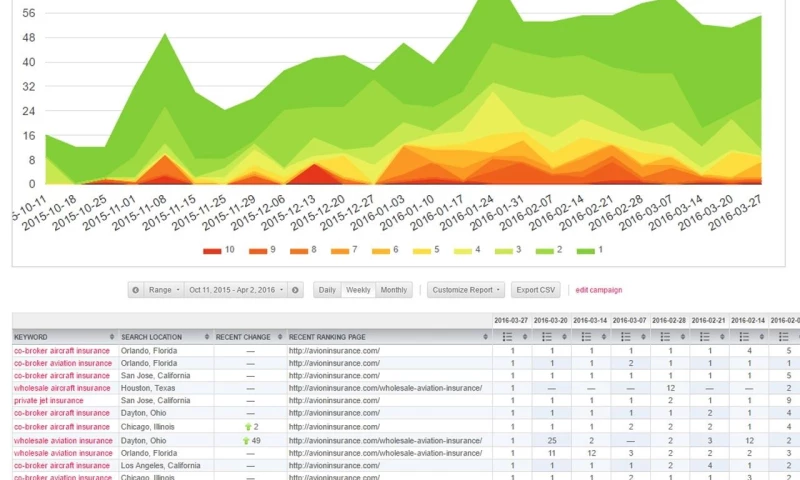This screenshot has width=800, height=480.
Task: Click the next date range arrow
Action: tap(295, 290)
